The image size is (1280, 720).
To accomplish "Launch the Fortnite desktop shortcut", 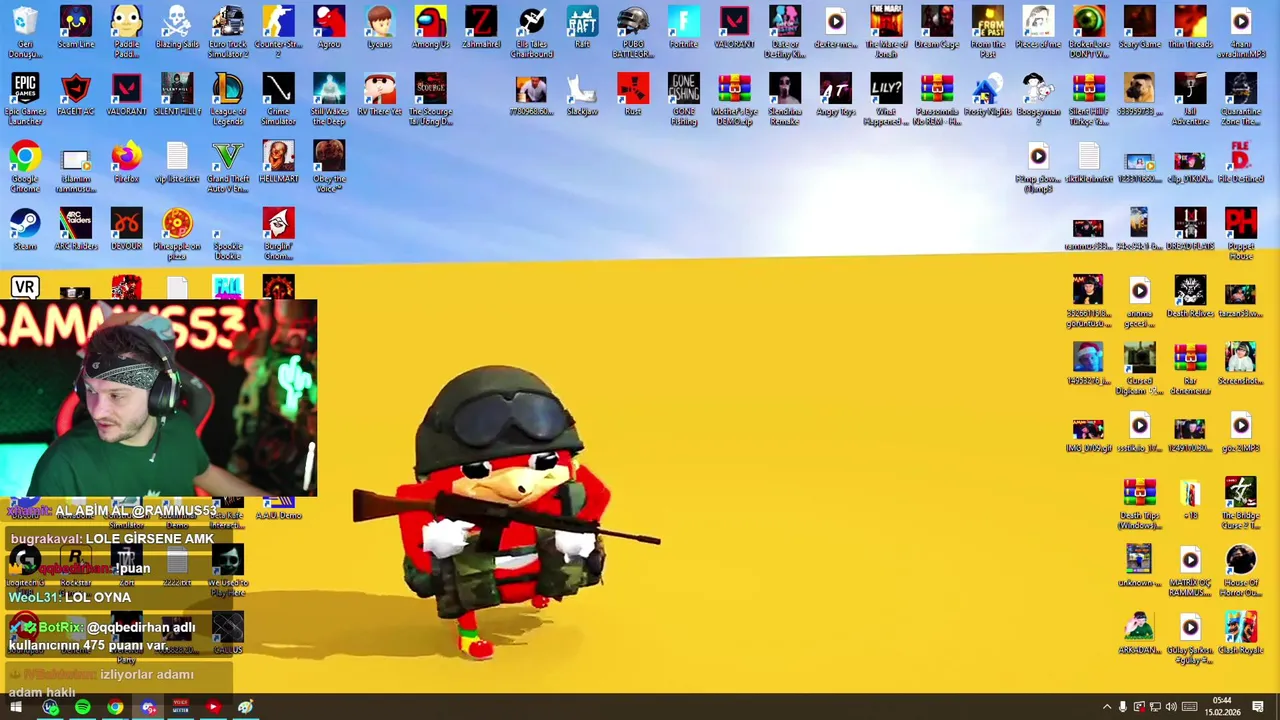I will coord(683,27).
